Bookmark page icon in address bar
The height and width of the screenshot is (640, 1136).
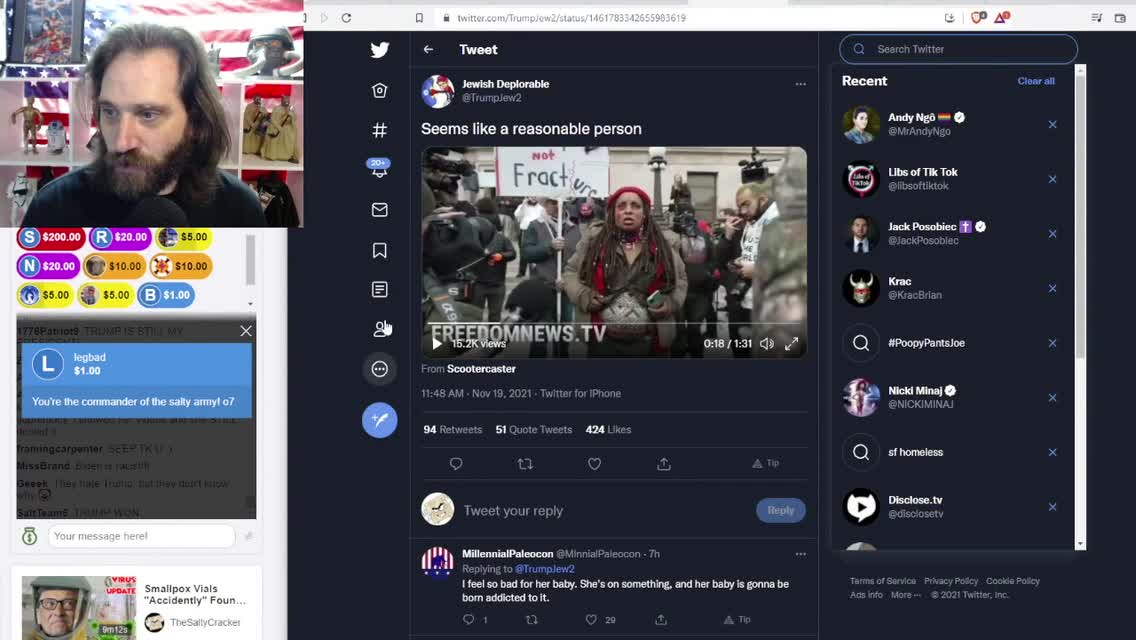(419, 17)
